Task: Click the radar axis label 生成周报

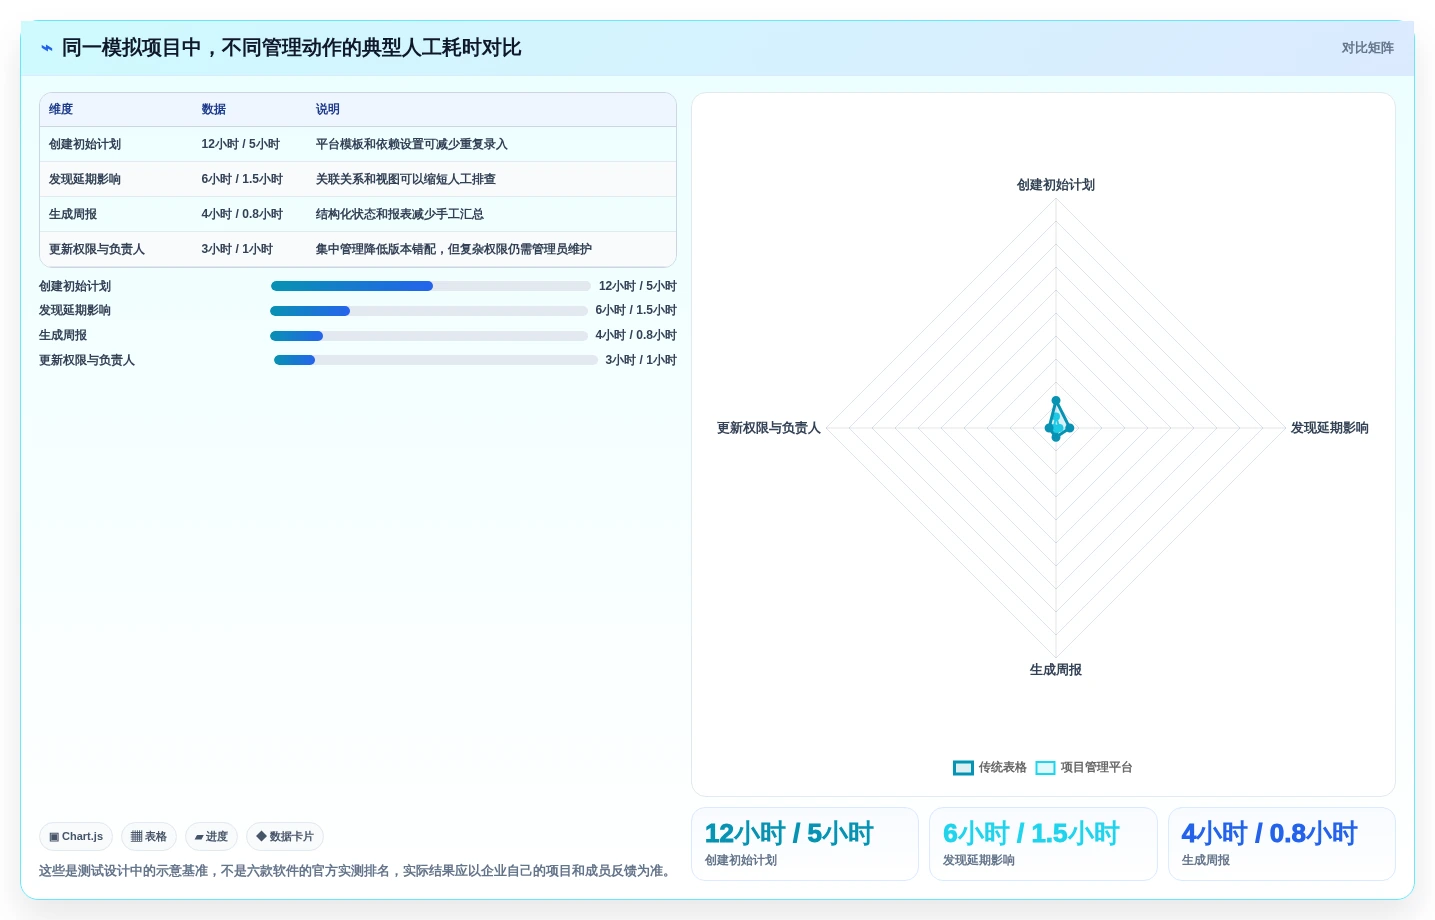Action: (1056, 670)
